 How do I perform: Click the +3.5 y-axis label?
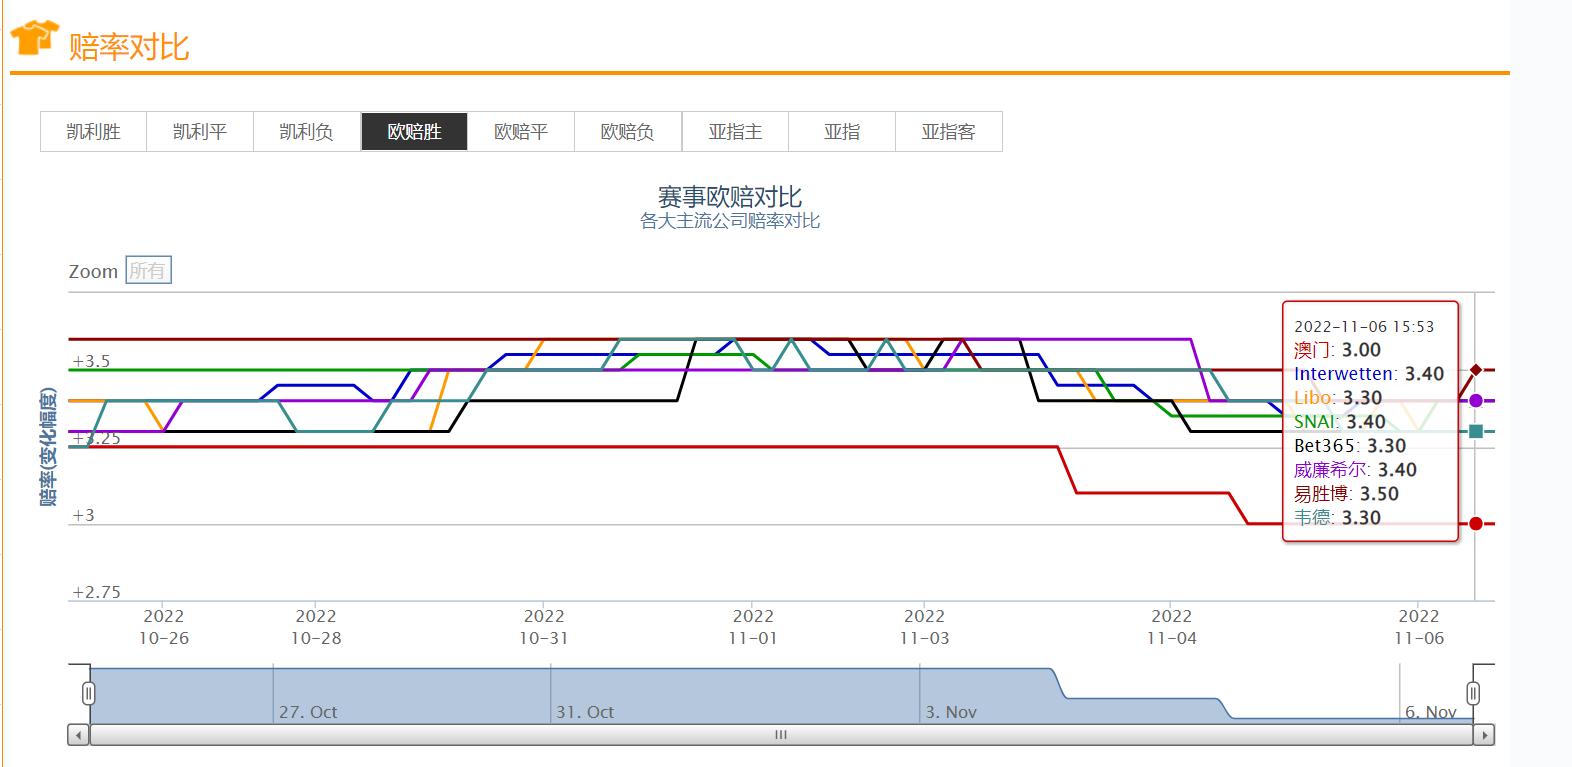pos(91,361)
